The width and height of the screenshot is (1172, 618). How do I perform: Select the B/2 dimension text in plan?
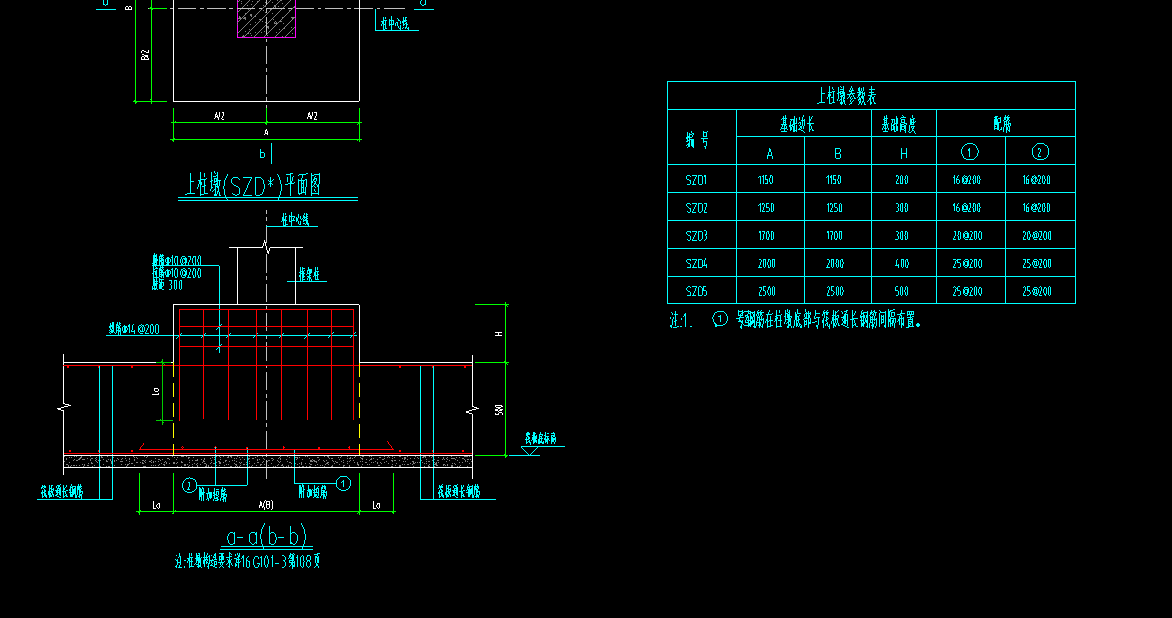[145, 55]
